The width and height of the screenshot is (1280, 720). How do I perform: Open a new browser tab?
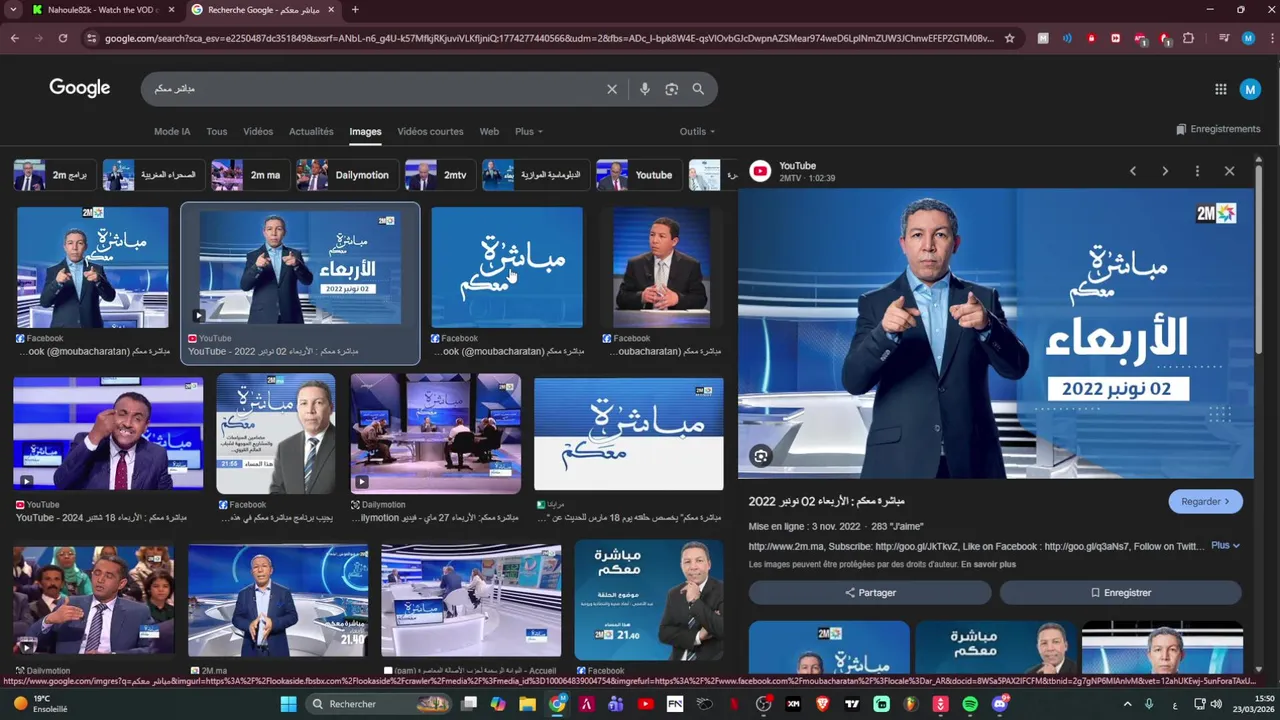[x=355, y=10]
